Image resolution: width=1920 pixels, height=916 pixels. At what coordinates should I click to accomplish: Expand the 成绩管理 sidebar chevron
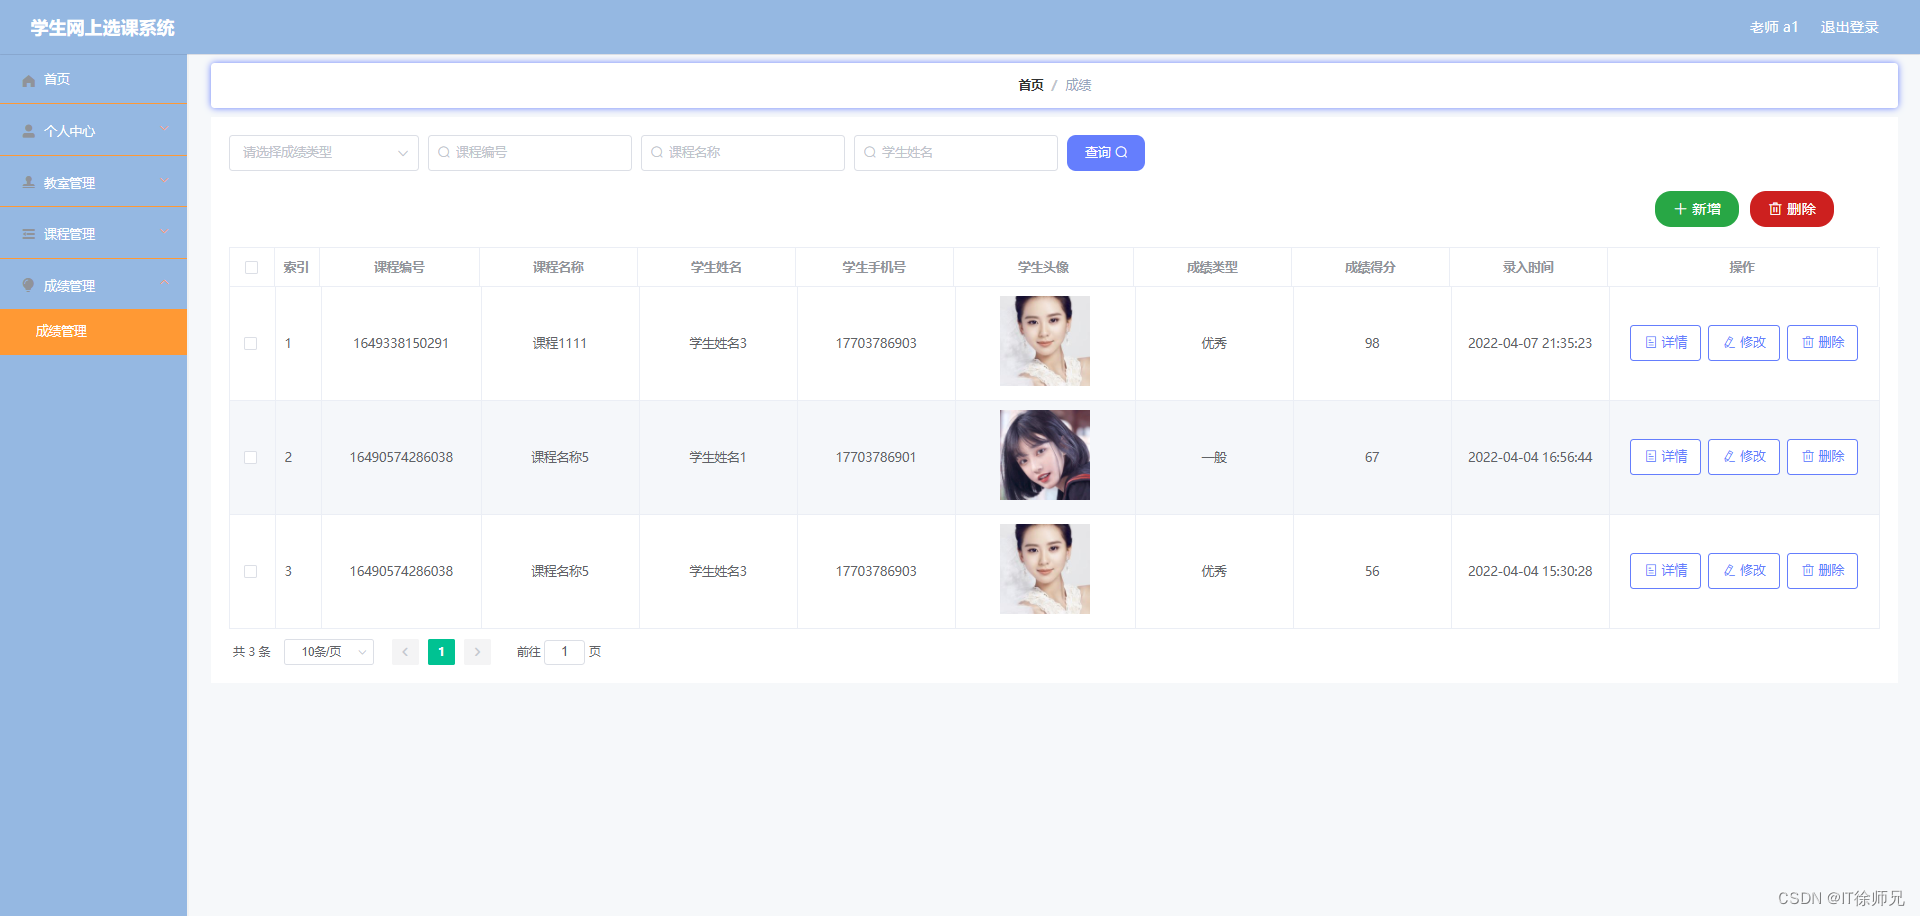pos(165,284)
